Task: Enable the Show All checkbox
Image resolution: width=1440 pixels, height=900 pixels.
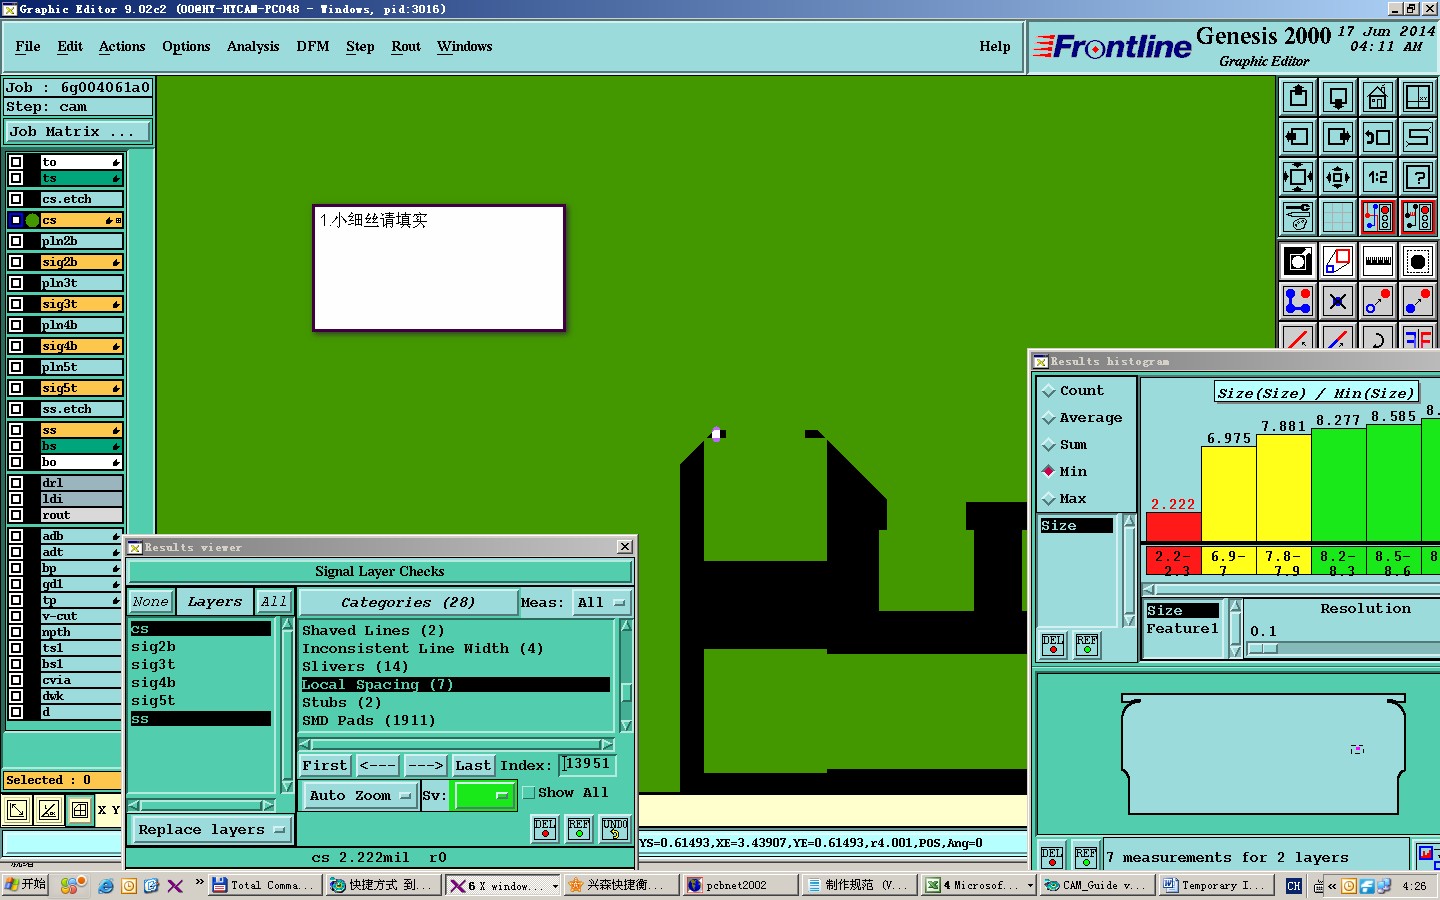Action: pyautogui.click(x=529, y=793)
